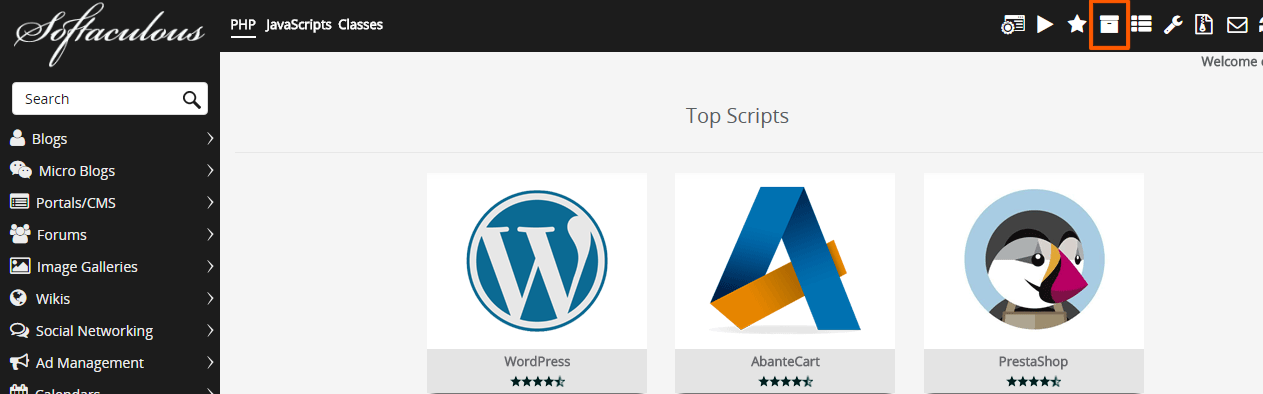Image resolution: width=1263 pixels, height=394 pixels.
Task: Expand the Wikis category chevron
Action: 210,298
